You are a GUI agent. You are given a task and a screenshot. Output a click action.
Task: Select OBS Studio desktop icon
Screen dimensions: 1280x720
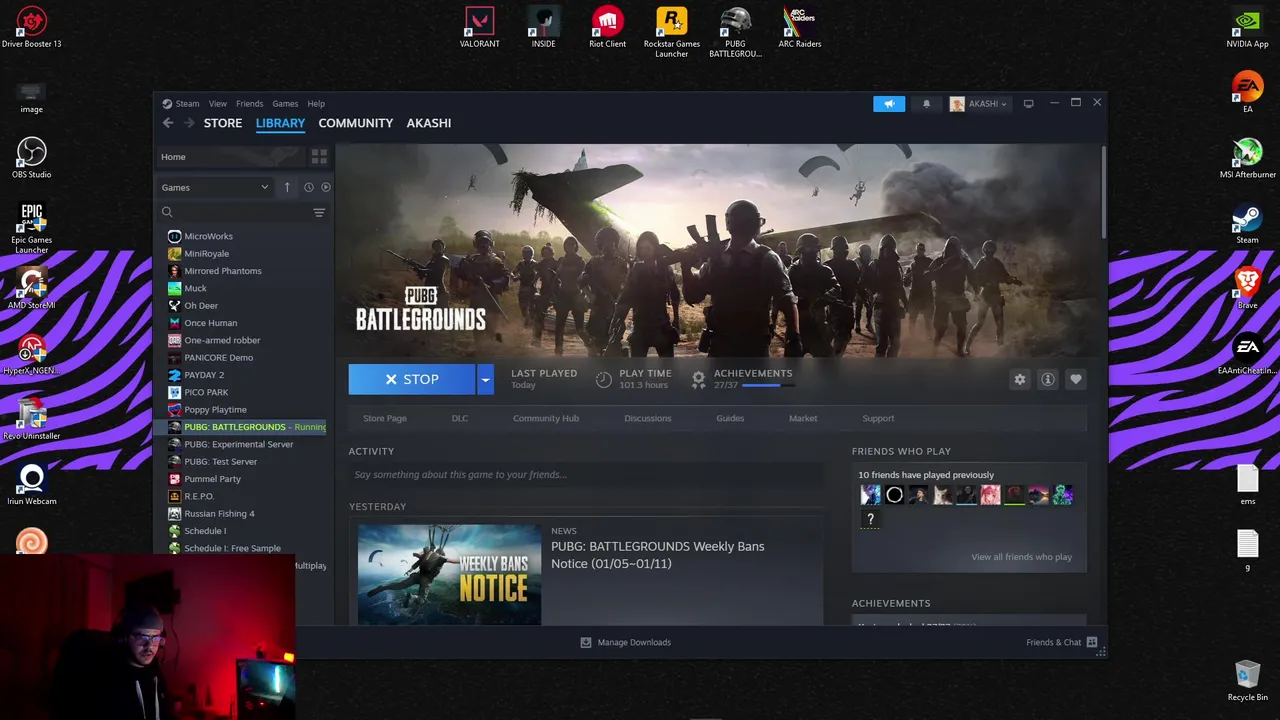pyautogui.click(x=31, y=158)
